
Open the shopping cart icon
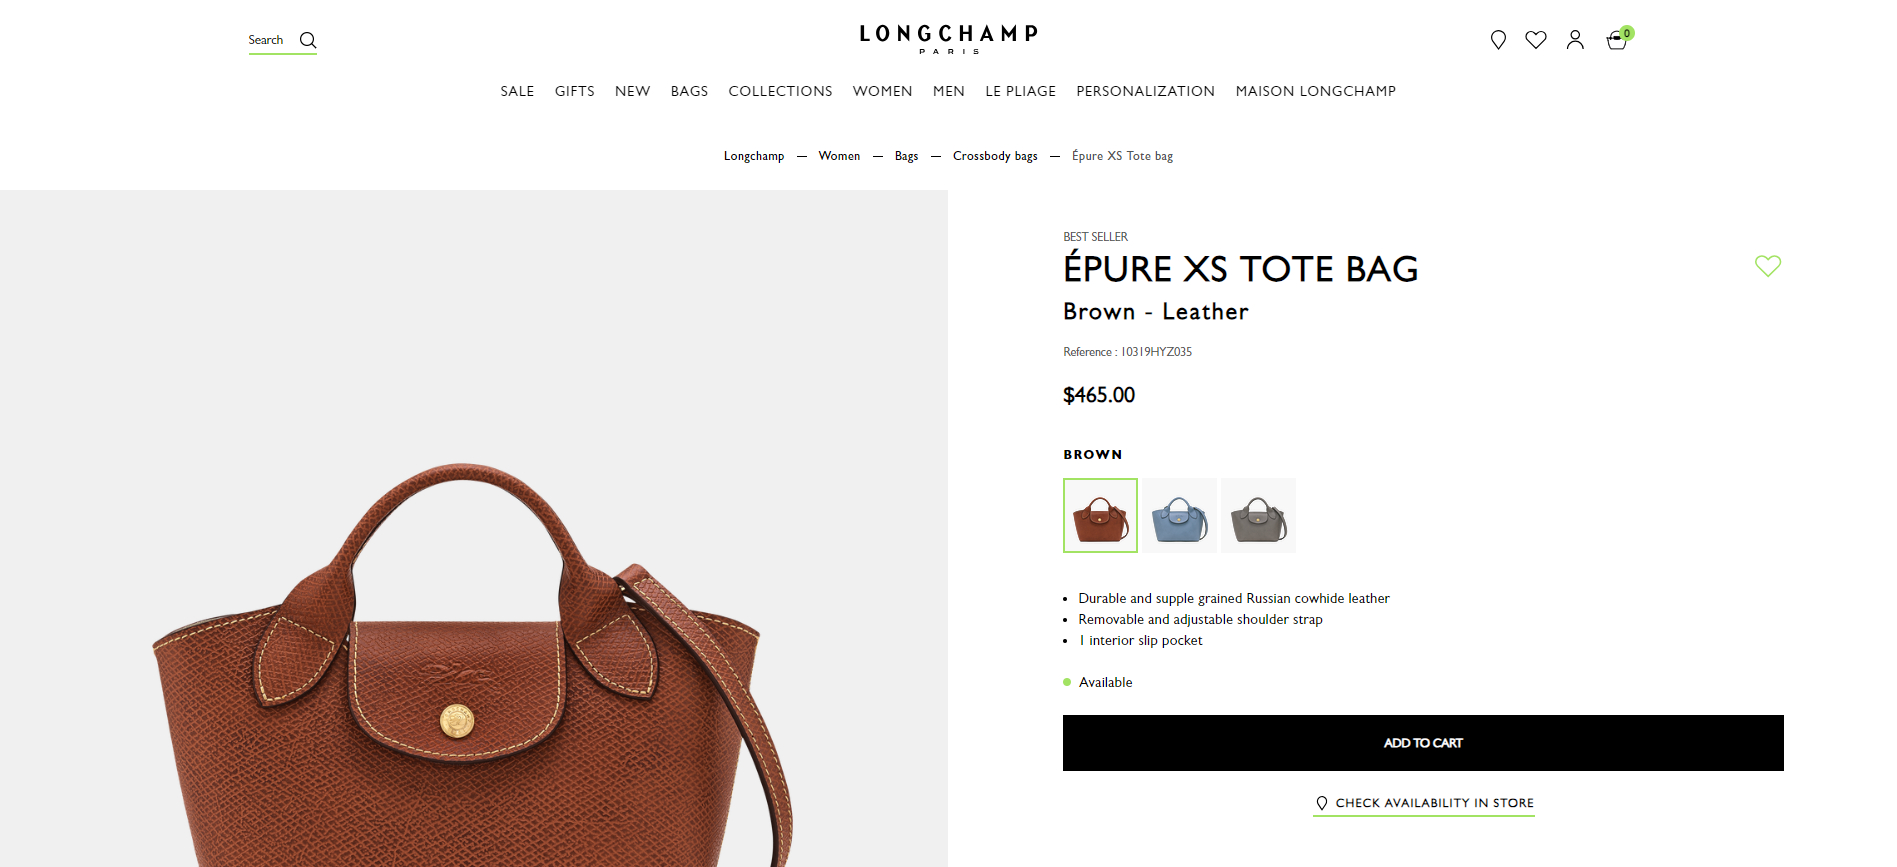tap(1617, 40)
